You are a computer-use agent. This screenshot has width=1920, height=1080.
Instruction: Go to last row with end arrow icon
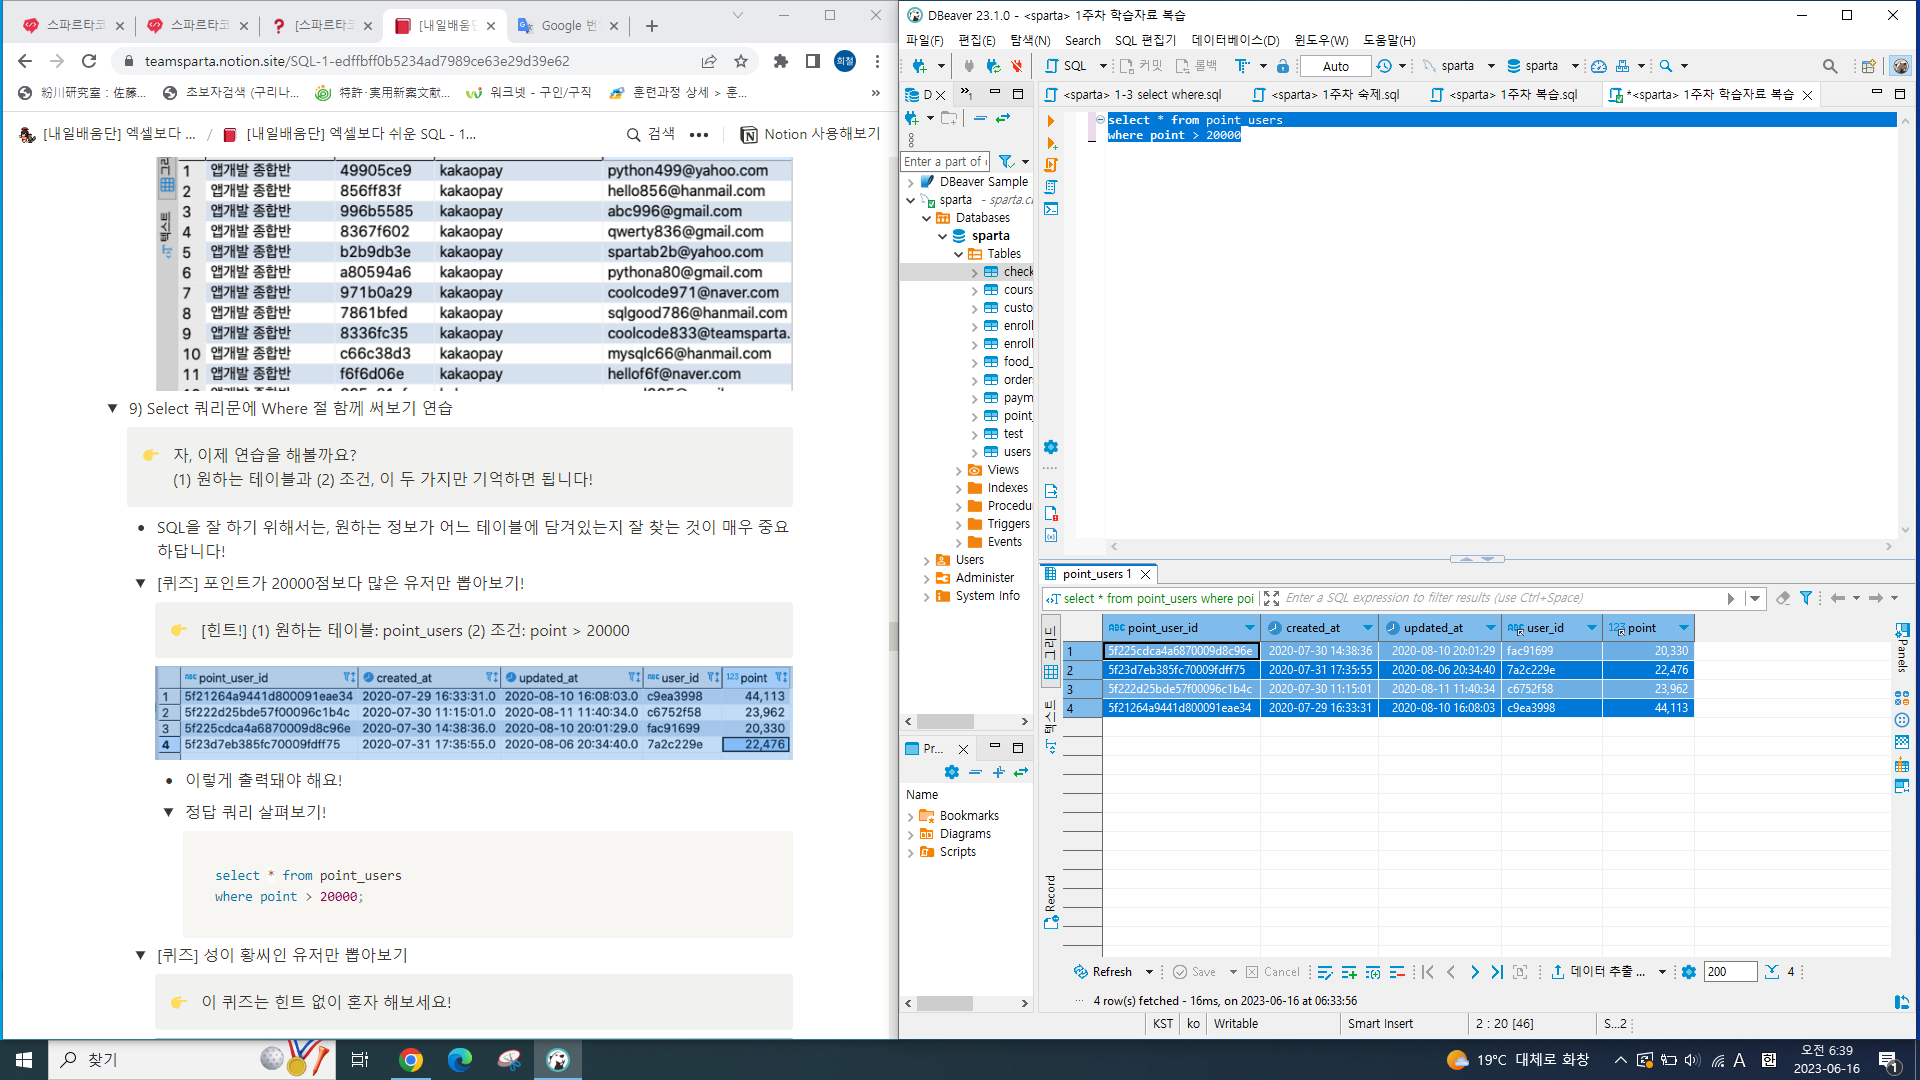[1497, 972]
